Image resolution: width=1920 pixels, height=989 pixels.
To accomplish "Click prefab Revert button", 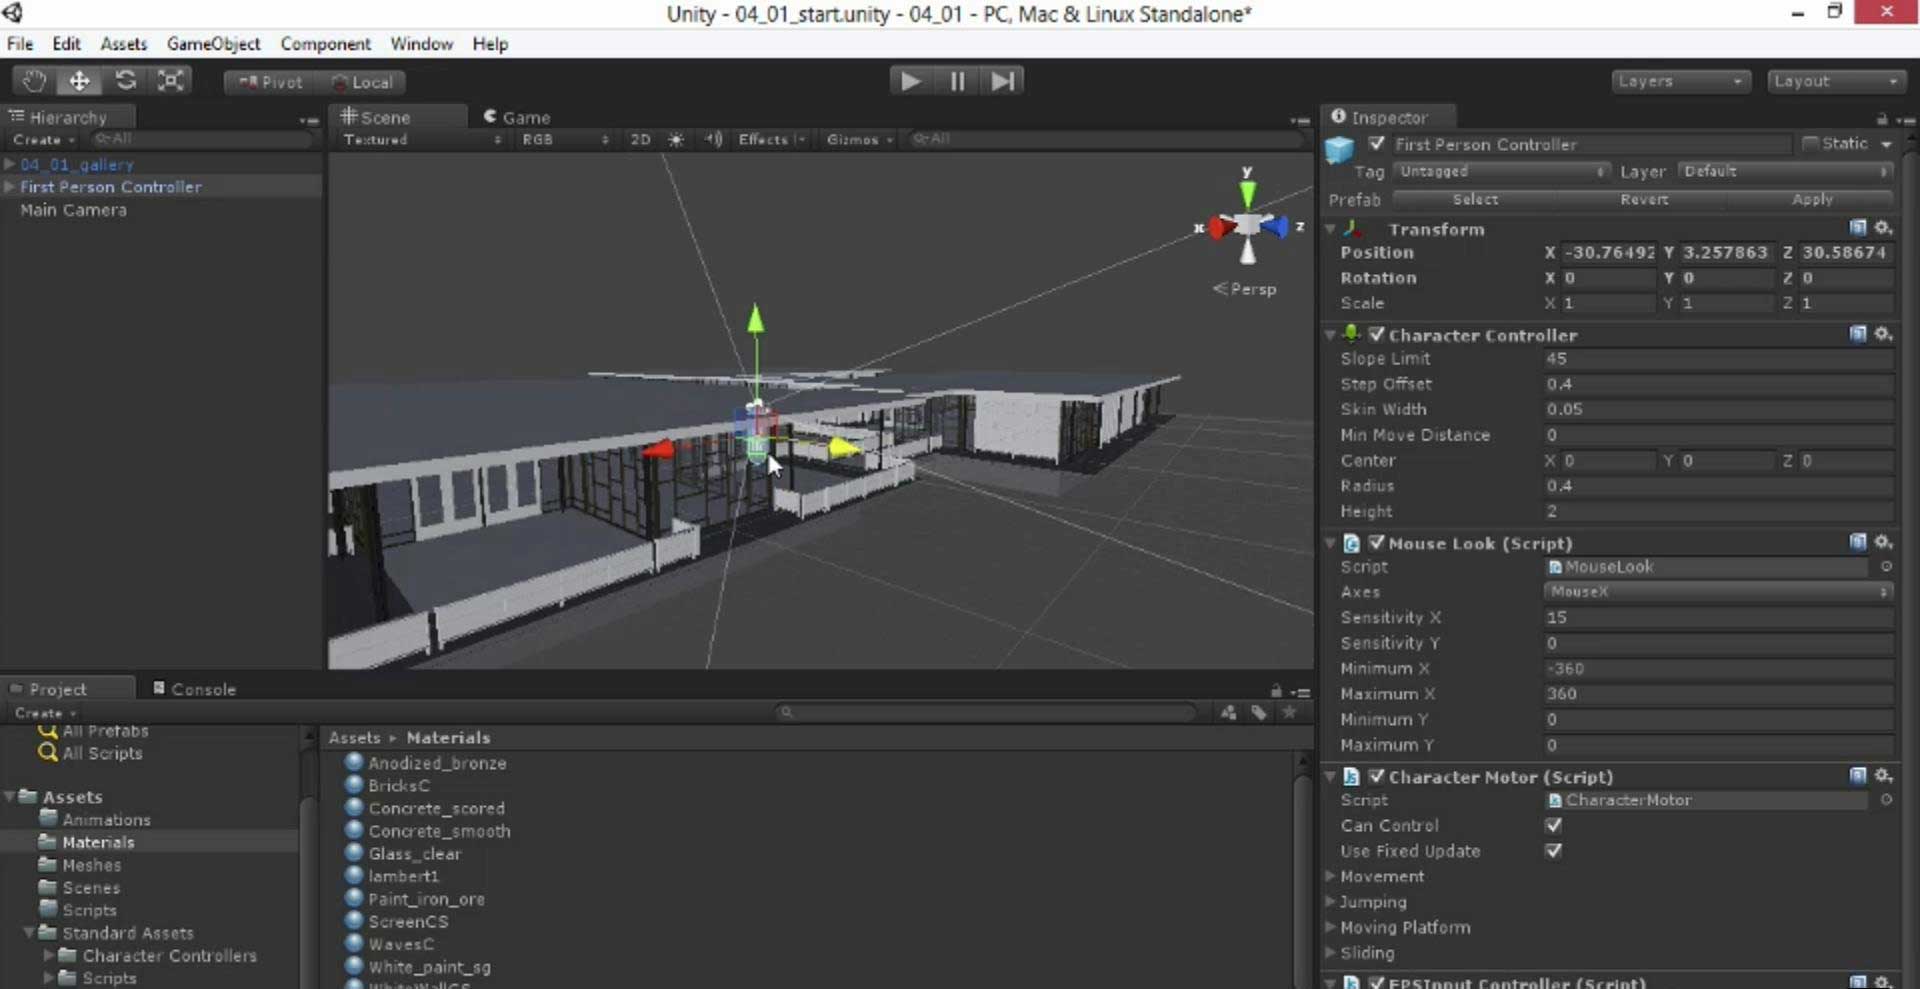I will [x=1644, y=200].
